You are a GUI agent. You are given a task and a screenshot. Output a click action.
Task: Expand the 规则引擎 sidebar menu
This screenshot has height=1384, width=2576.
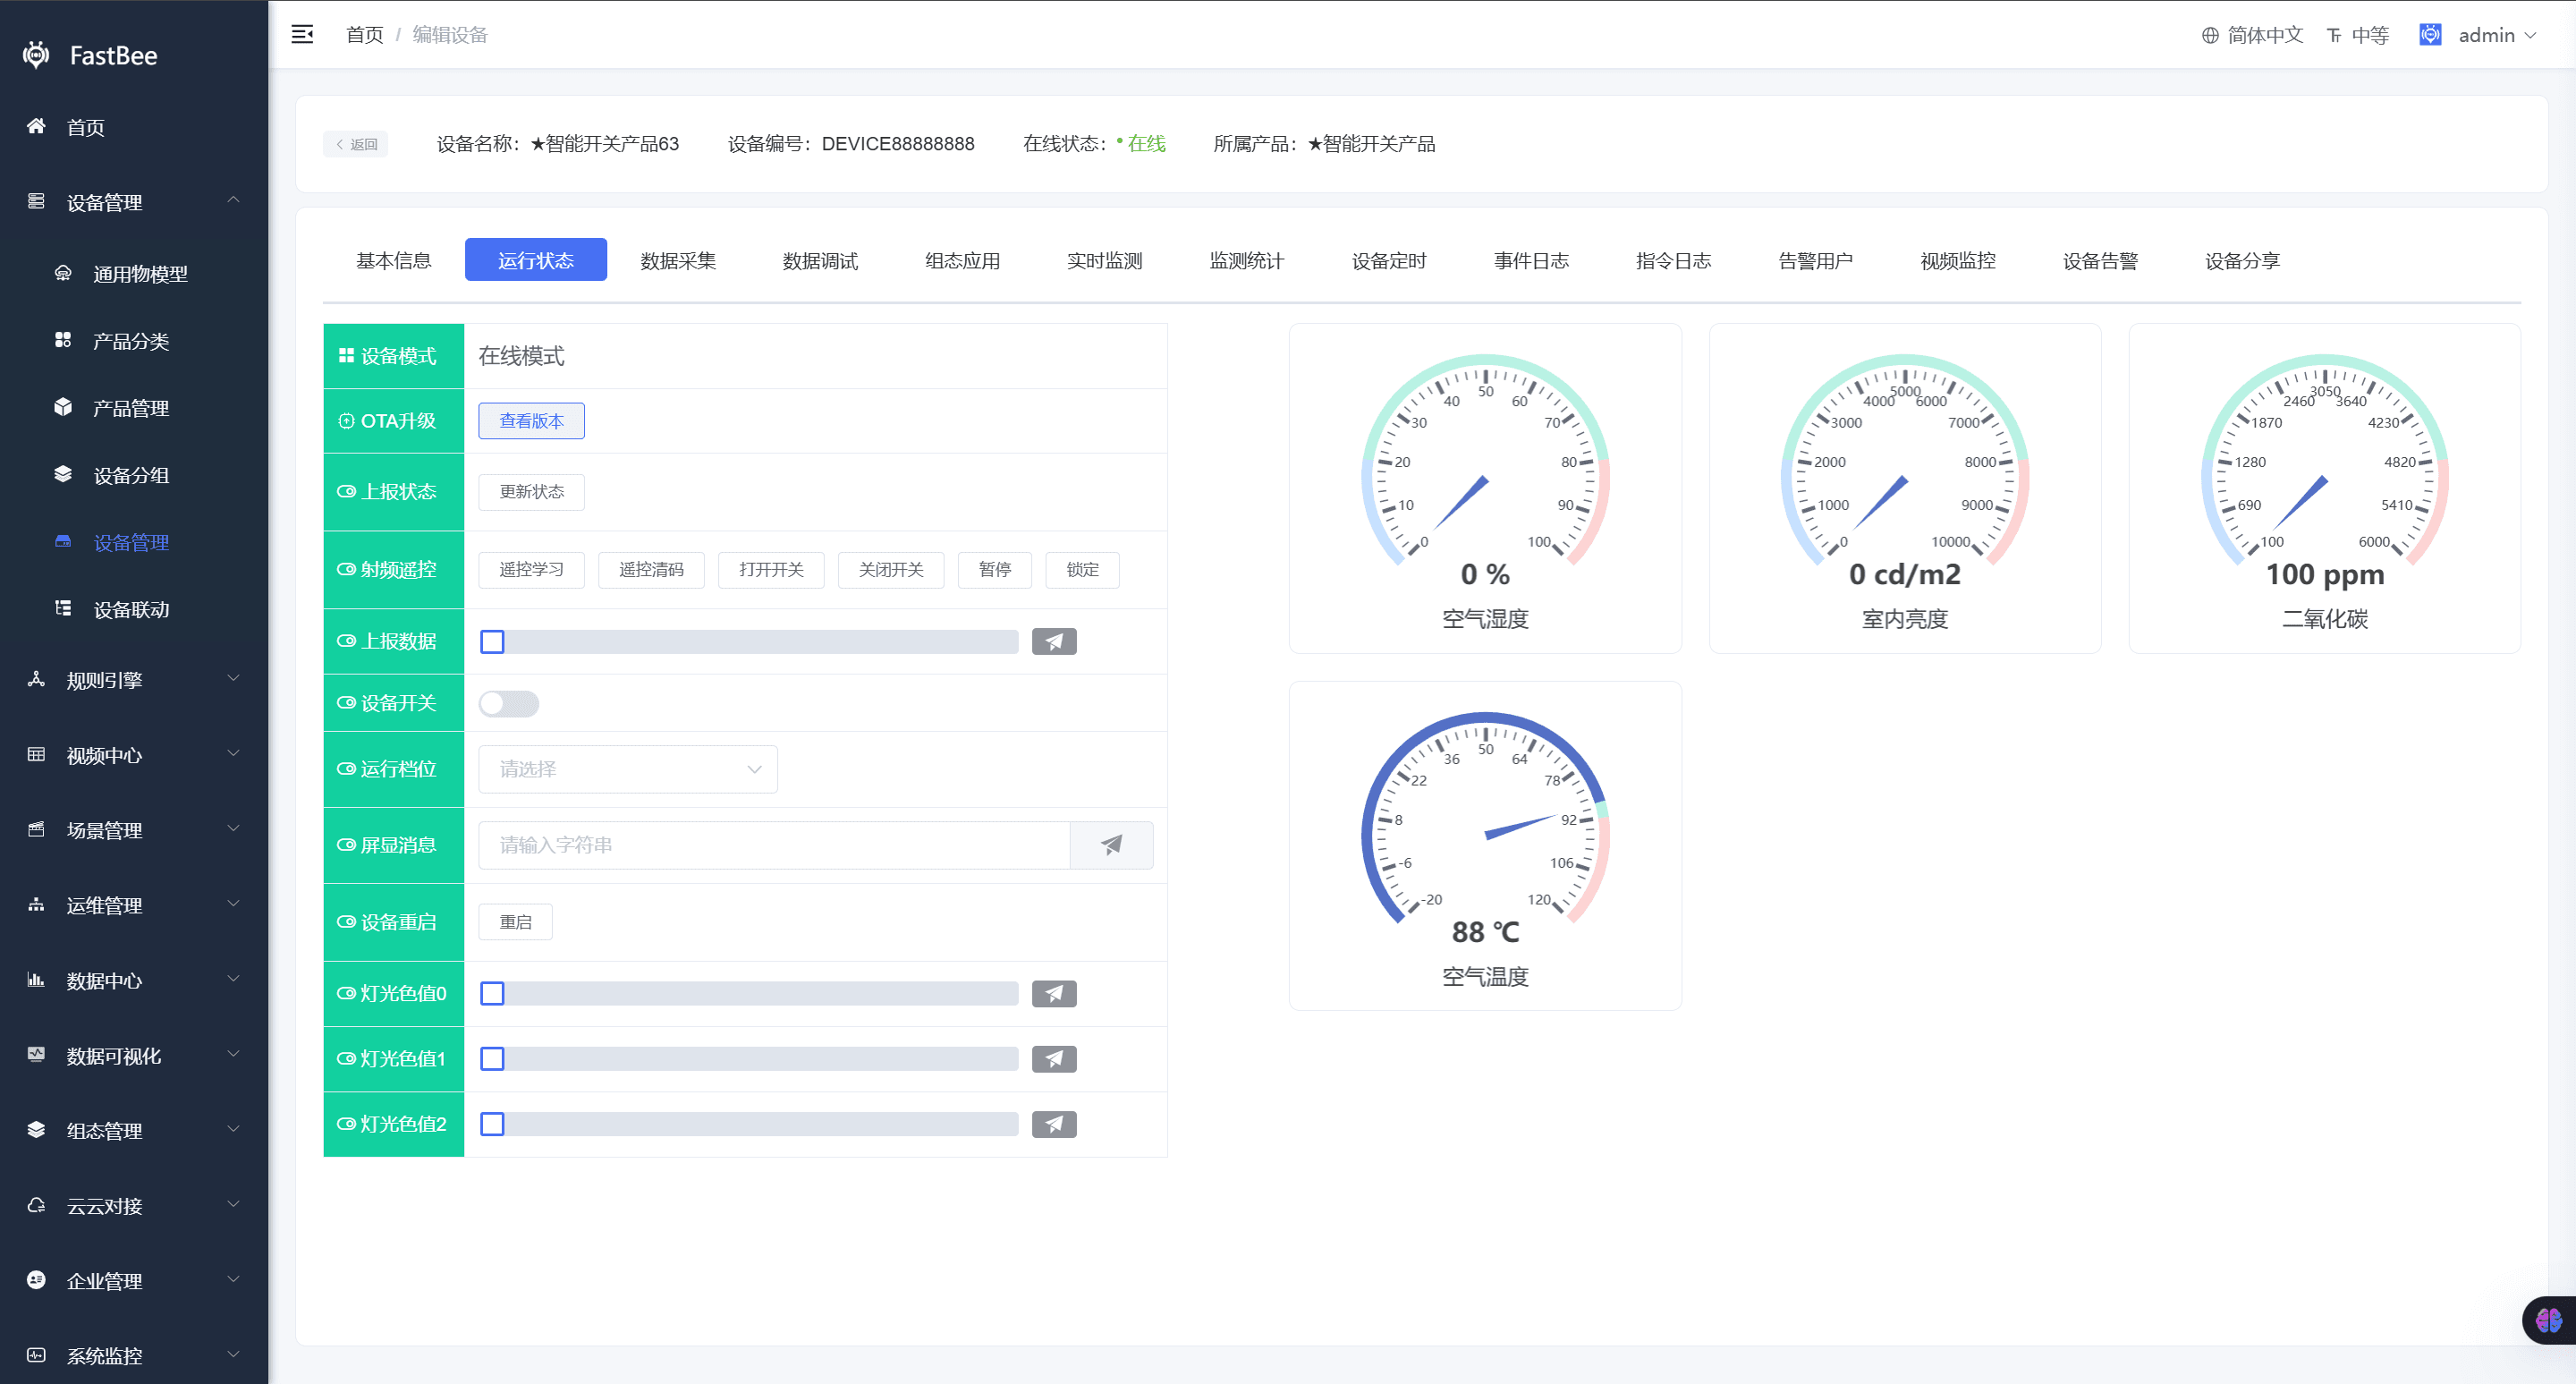coord(134,680)
